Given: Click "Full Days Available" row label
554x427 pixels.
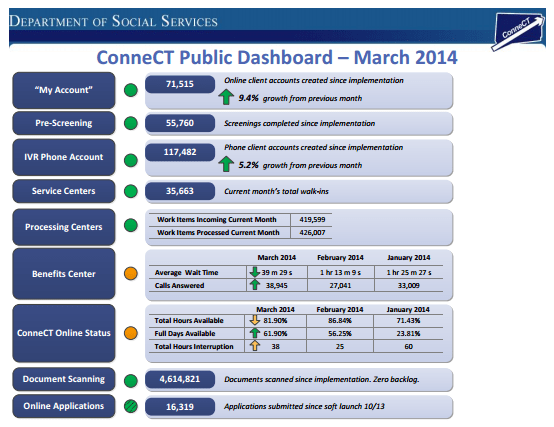Looking at the screenshot, I should (184, 333).
